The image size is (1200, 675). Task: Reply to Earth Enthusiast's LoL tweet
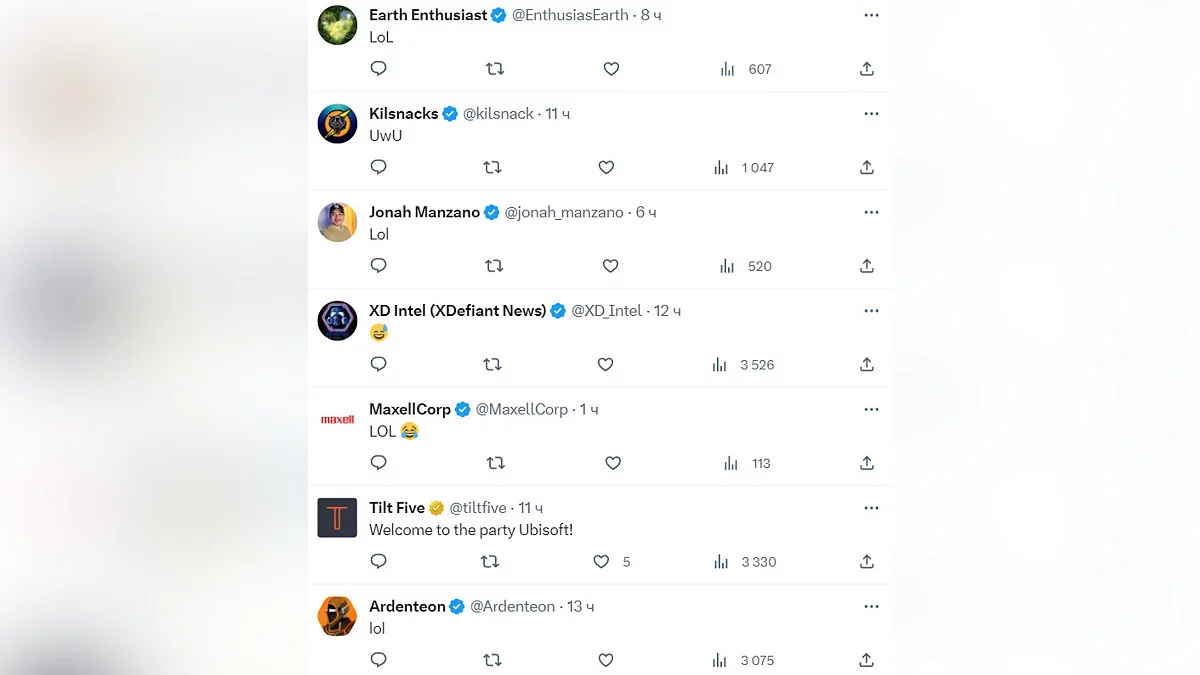click(378, 69)
